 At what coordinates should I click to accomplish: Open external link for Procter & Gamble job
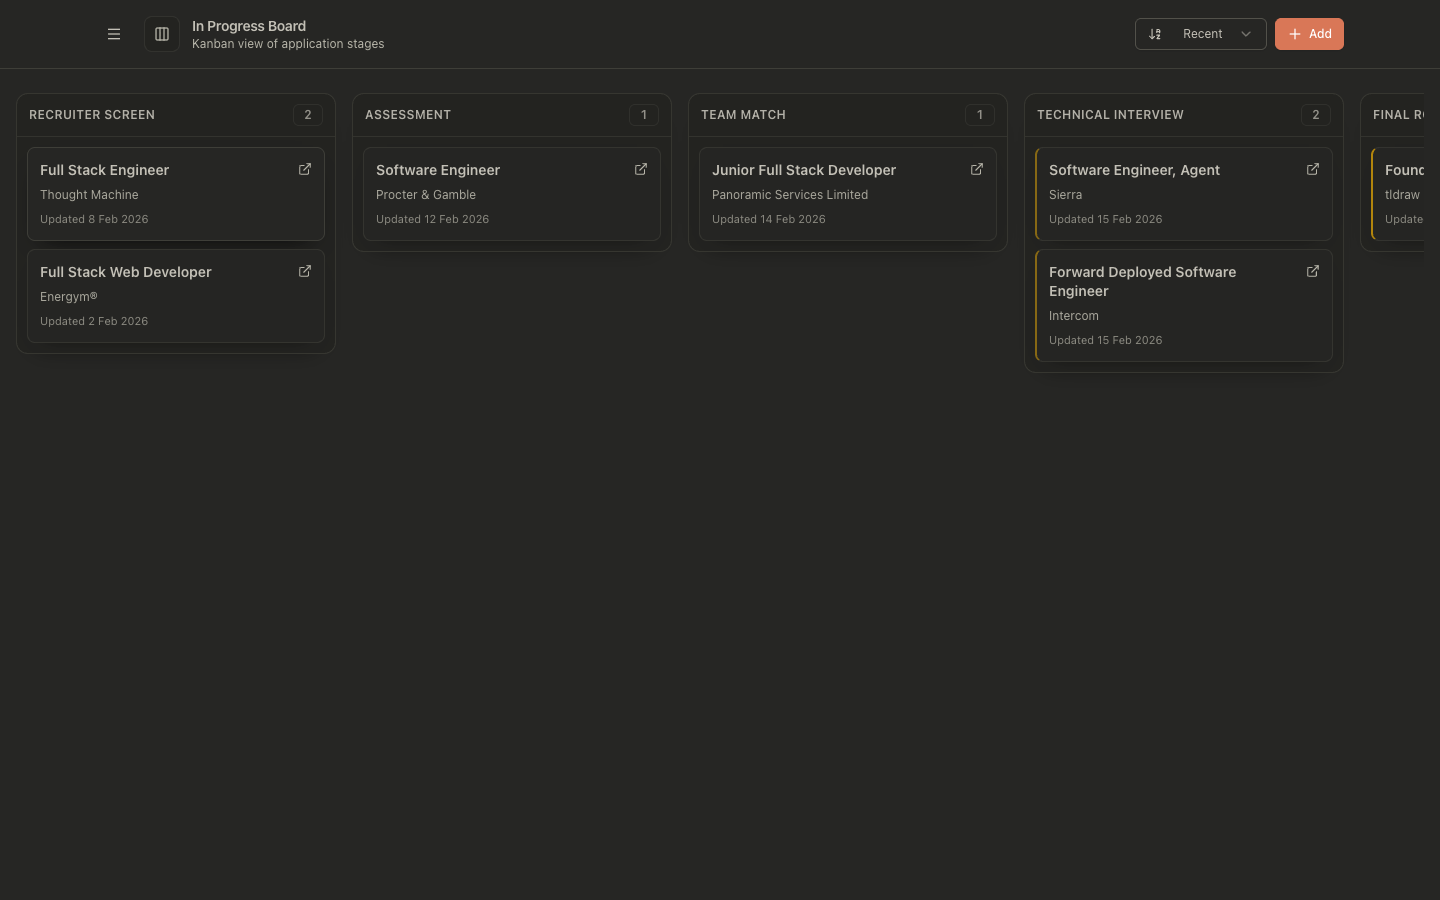(641, 170)
